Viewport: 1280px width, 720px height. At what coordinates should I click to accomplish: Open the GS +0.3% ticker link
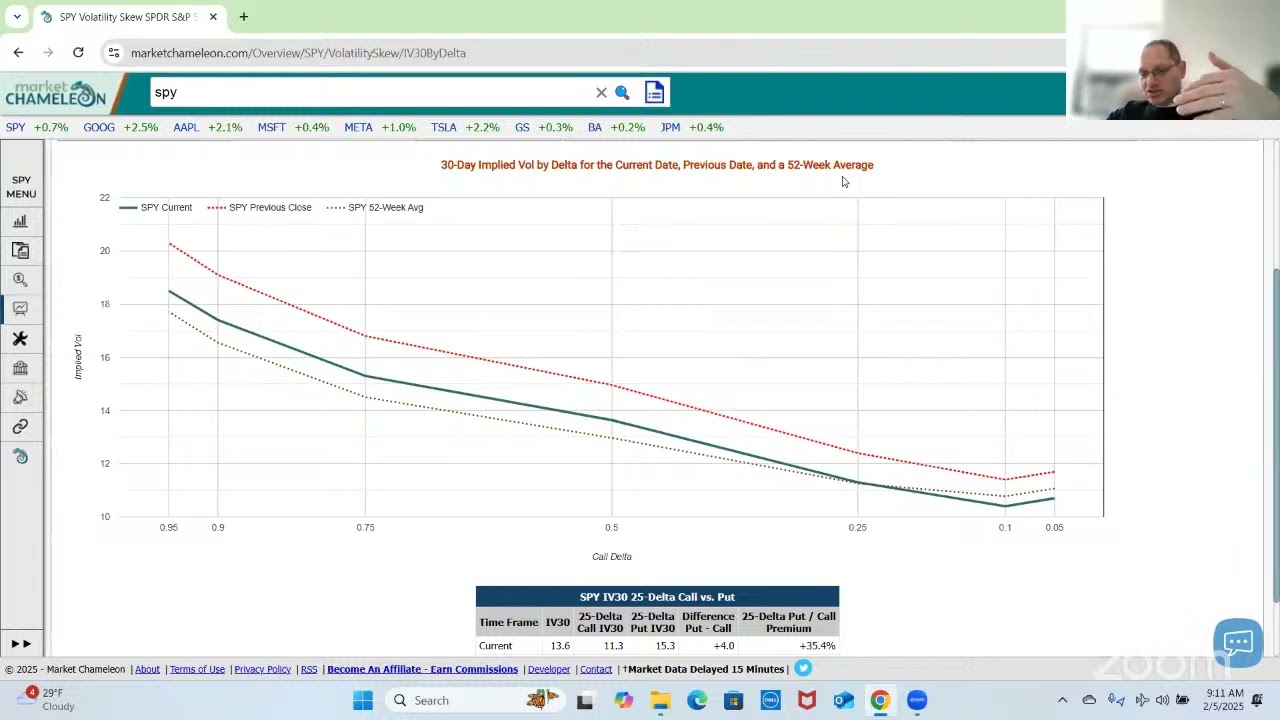[544, 127]
